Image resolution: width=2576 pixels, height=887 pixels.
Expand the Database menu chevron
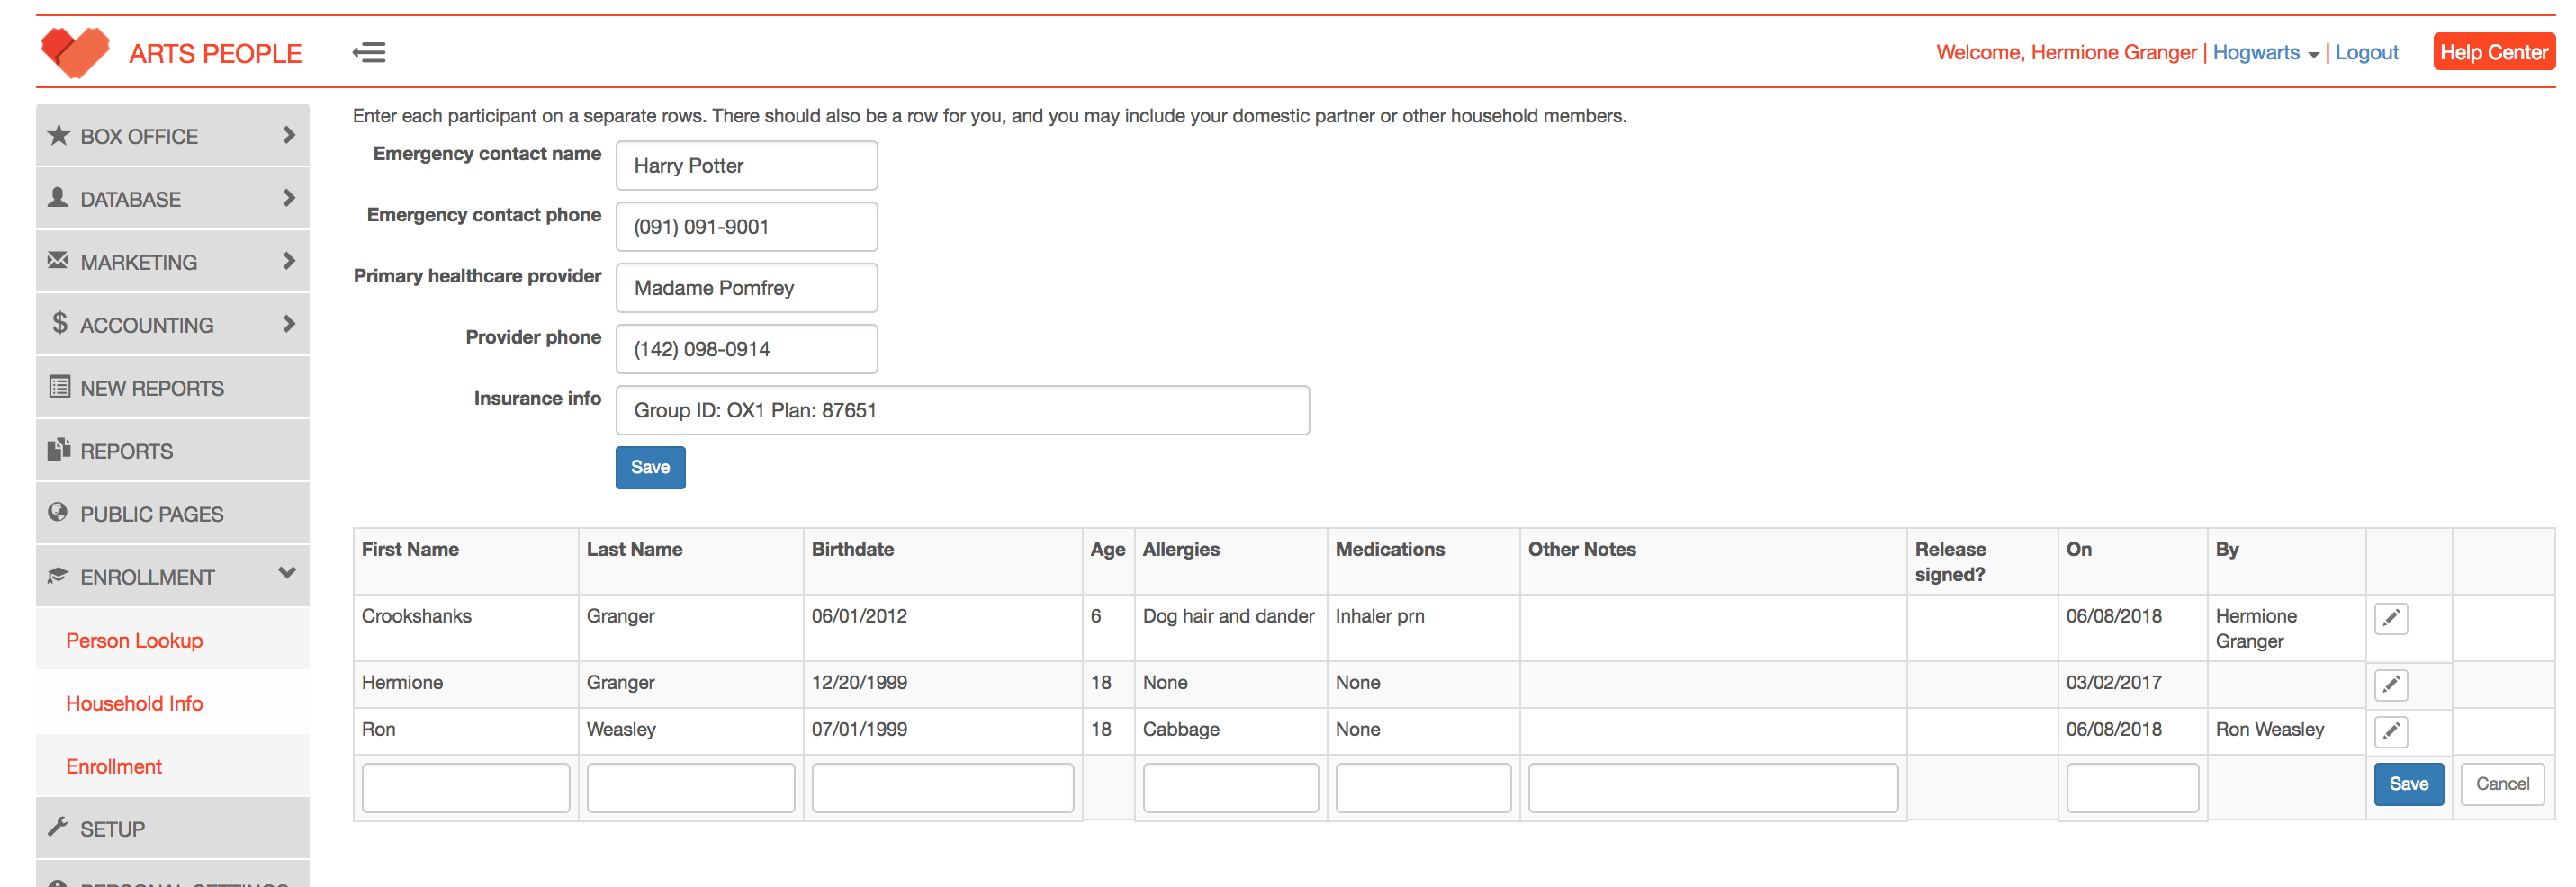(289, 198)
